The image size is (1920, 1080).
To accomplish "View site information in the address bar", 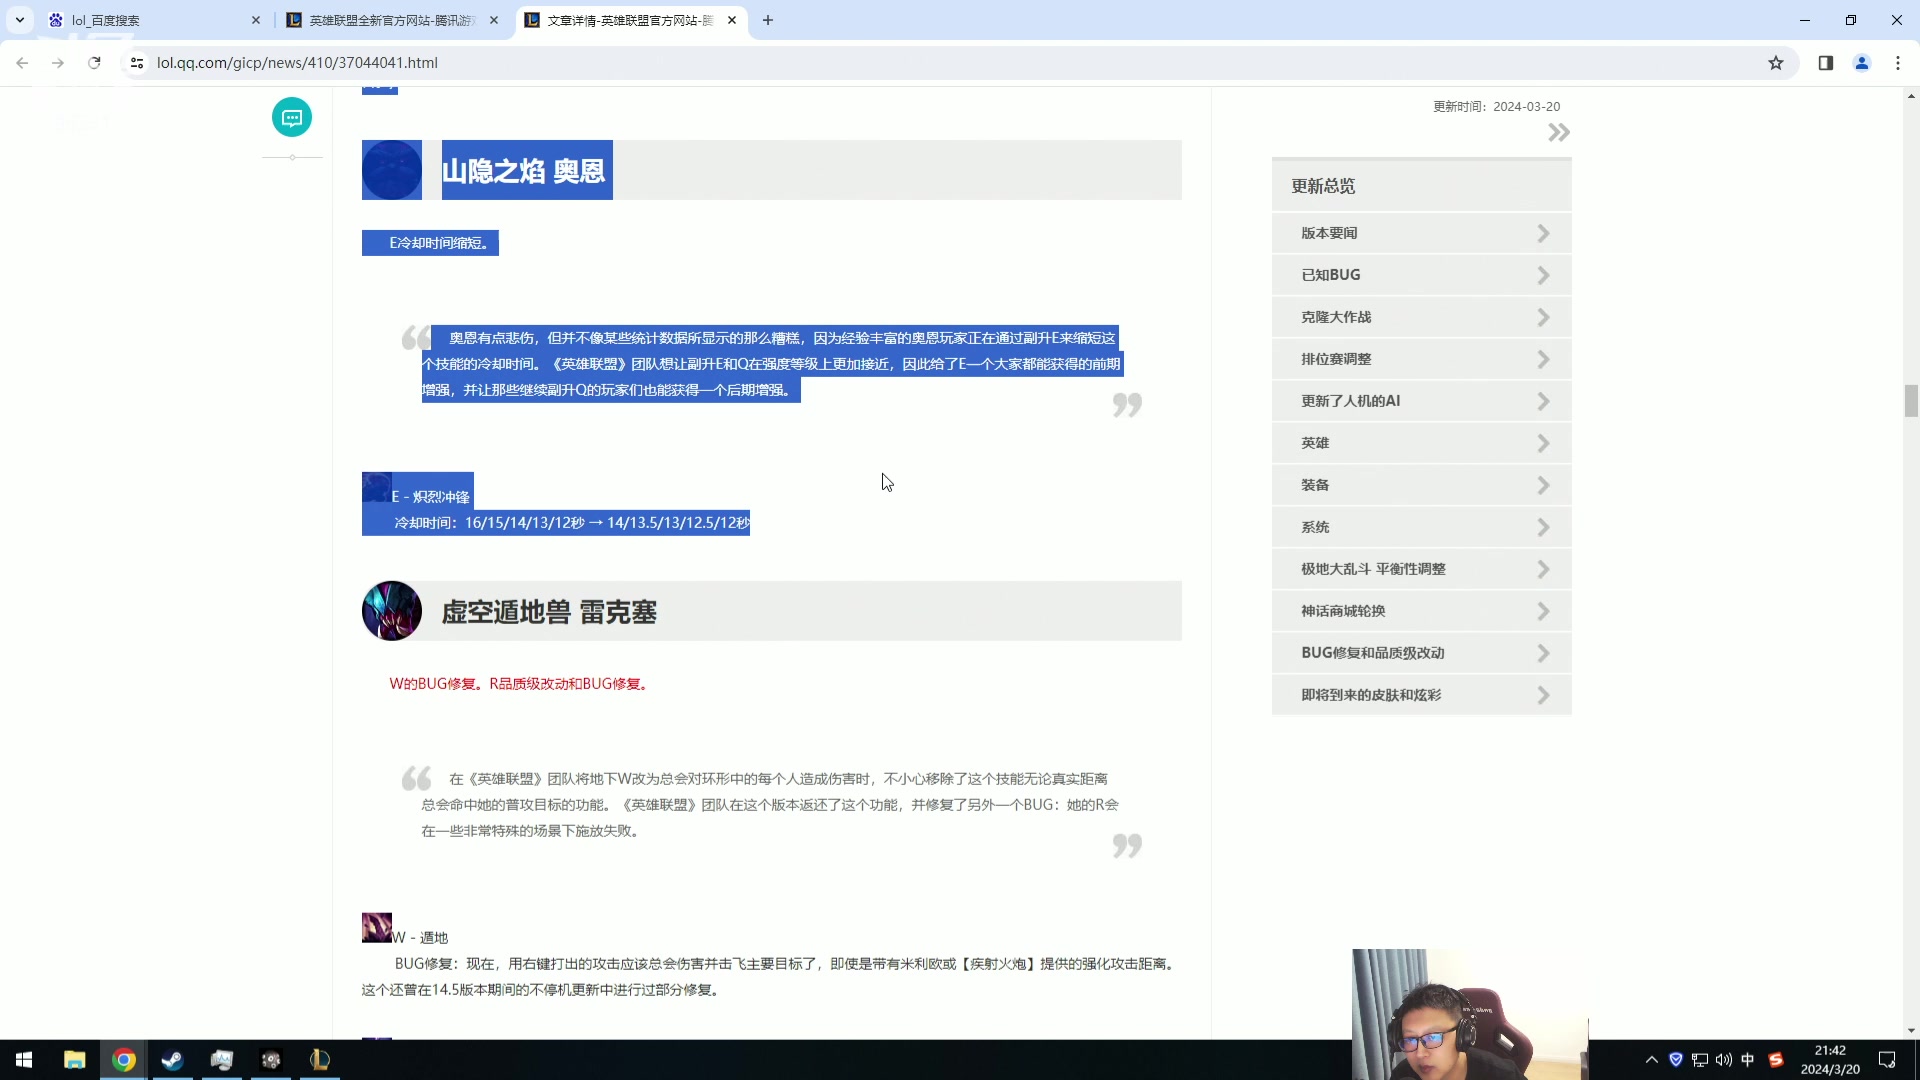I will click(x=136, y=62).
